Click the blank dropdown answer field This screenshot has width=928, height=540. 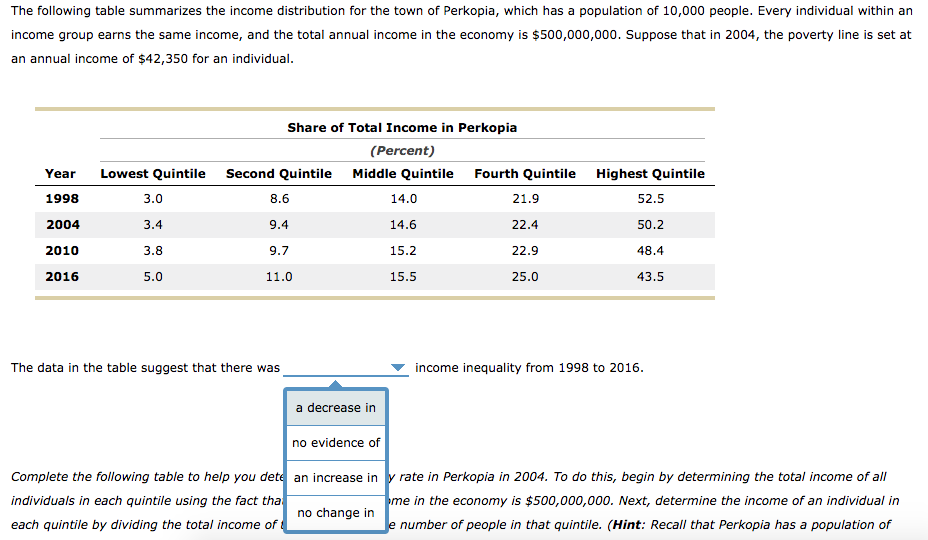point(346,368)
